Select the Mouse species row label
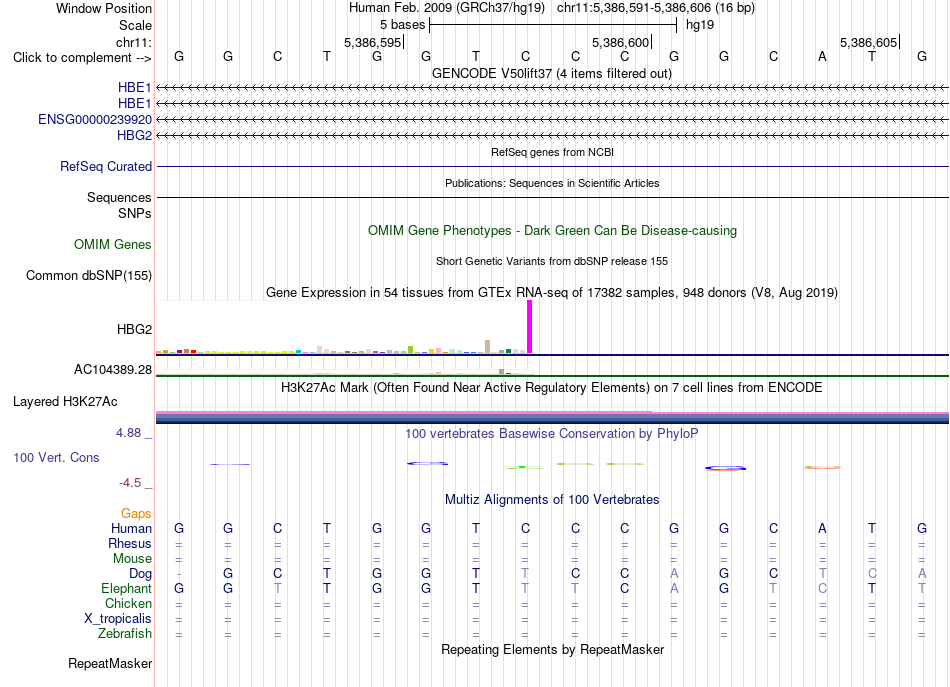Image resolution: width=950 pixels, height=687 pixels. 132,559
